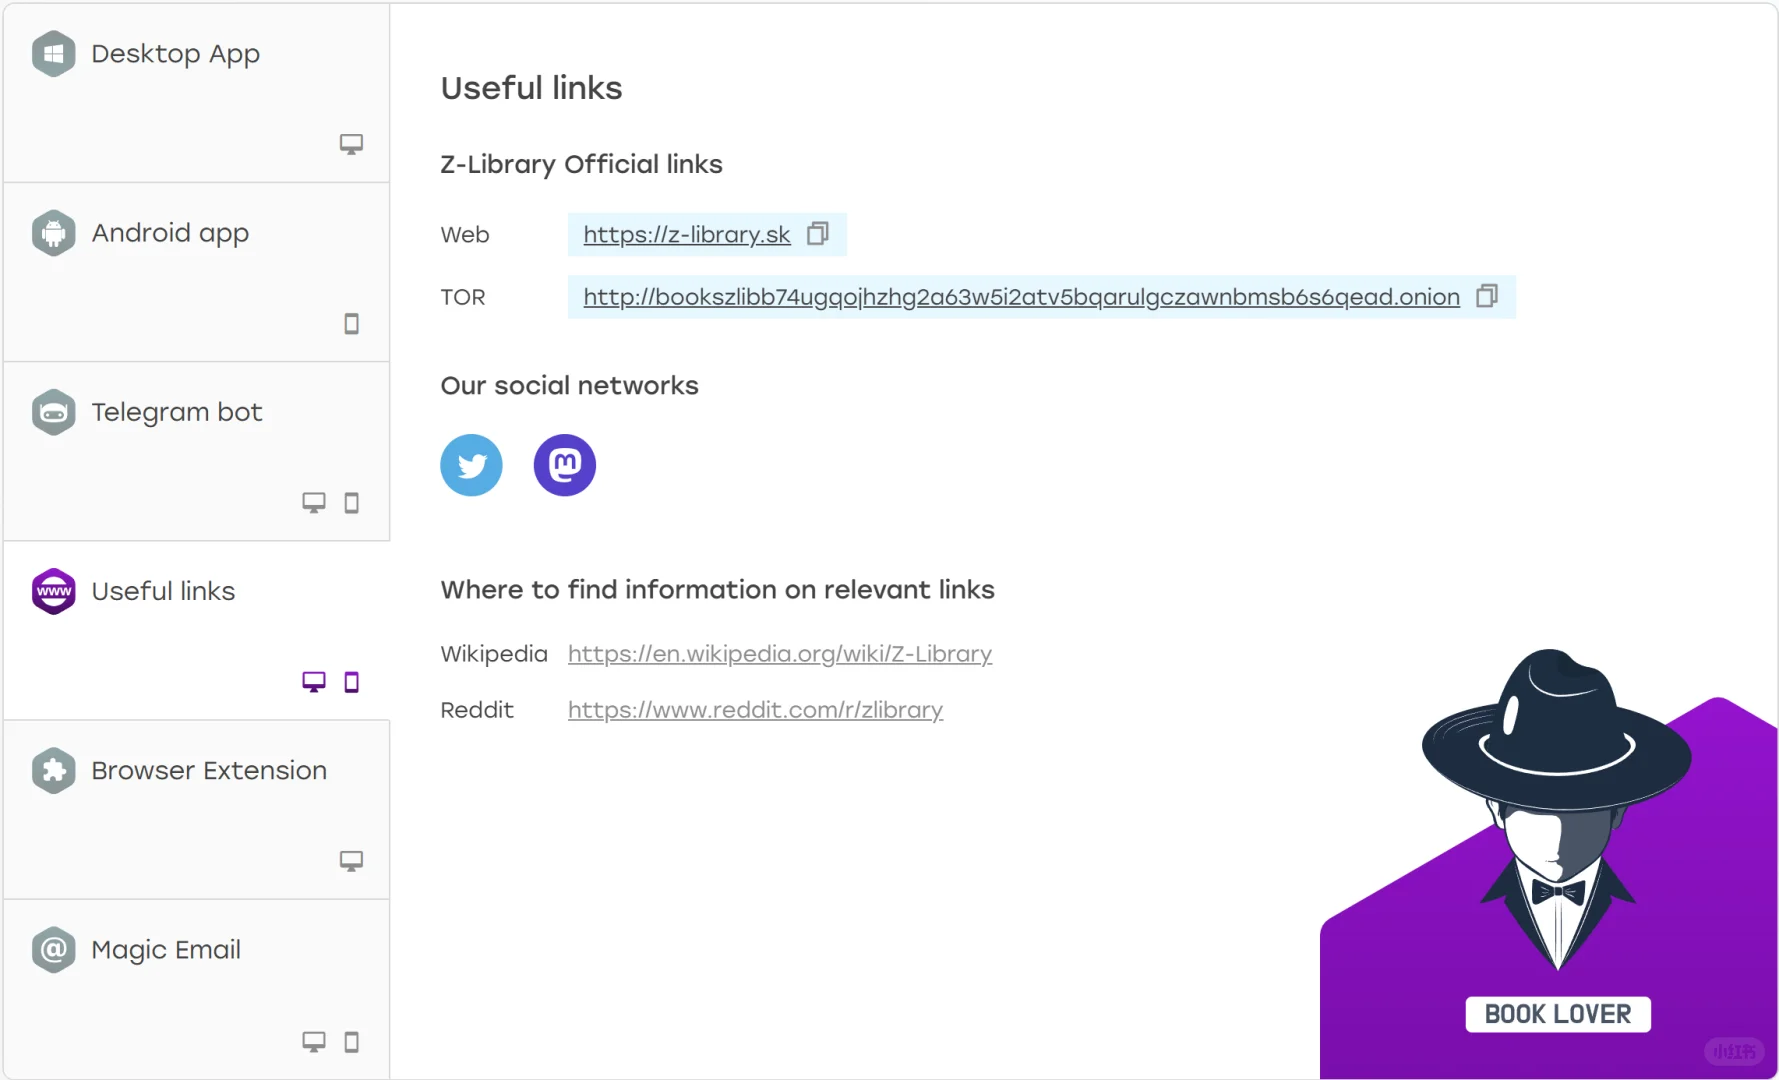Click the Browser Extension puzzle icon
The width and height of the screenshot is (1779, 1080).
pos(53,770)
